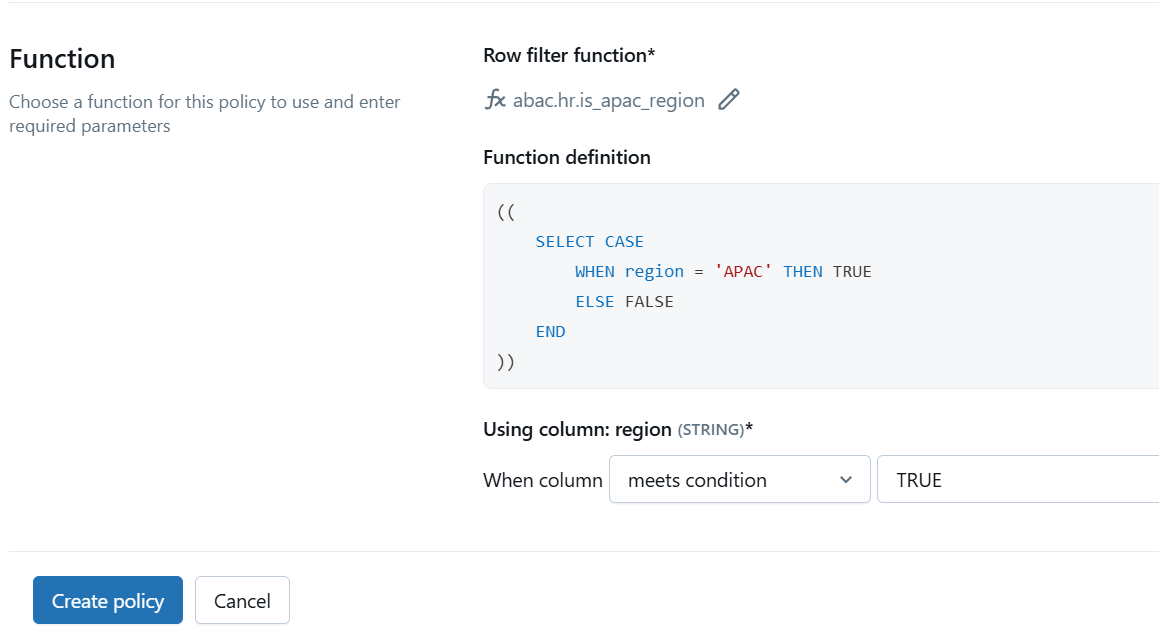This screenshot has height=634, width=1159.
Task: Click the pencil edit icon beside function name
Action: pyautogui.click(x=729, y=100)
